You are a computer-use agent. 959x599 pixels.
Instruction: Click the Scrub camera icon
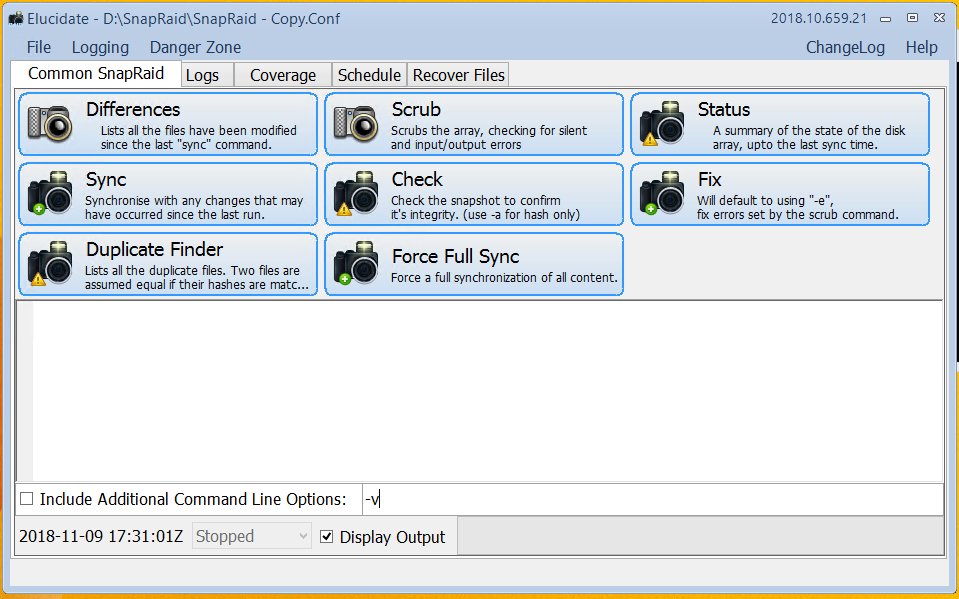[356, 124]
